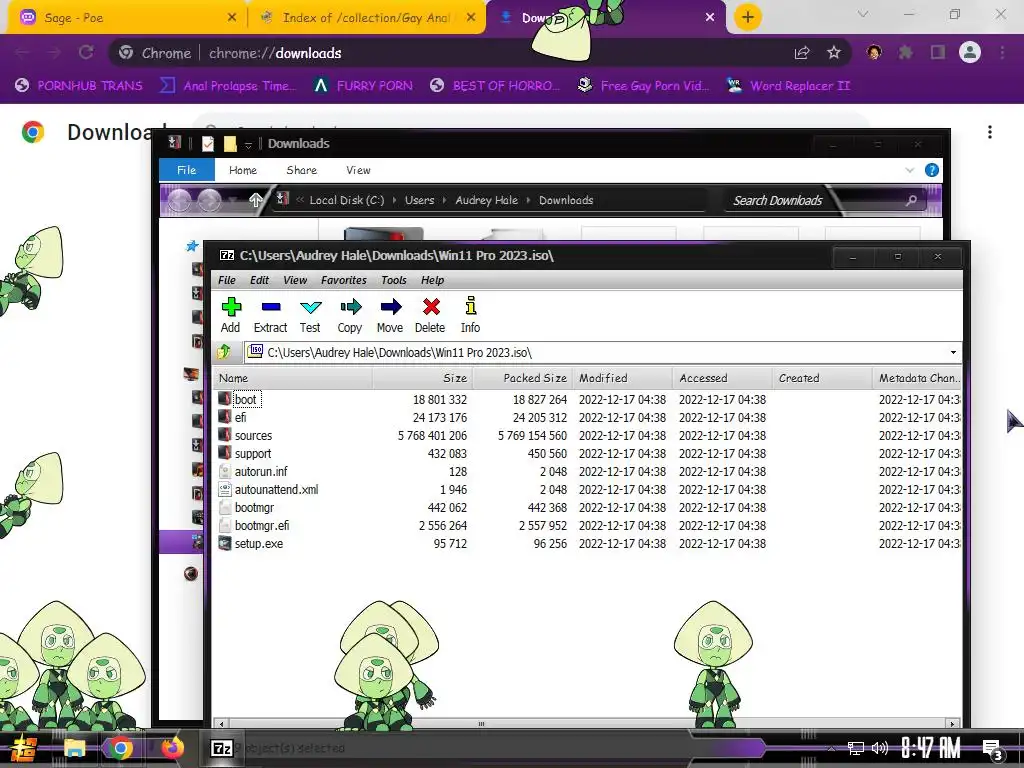The image size is (1024, 768).
Task: Bookmark this page with star icon
Action: click(834, 53)
